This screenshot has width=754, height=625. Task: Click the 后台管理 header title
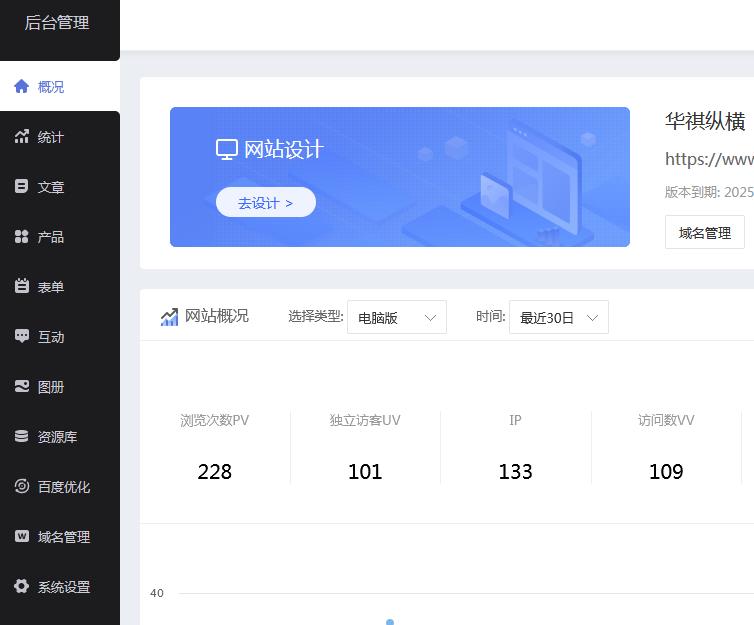[57, 23]
